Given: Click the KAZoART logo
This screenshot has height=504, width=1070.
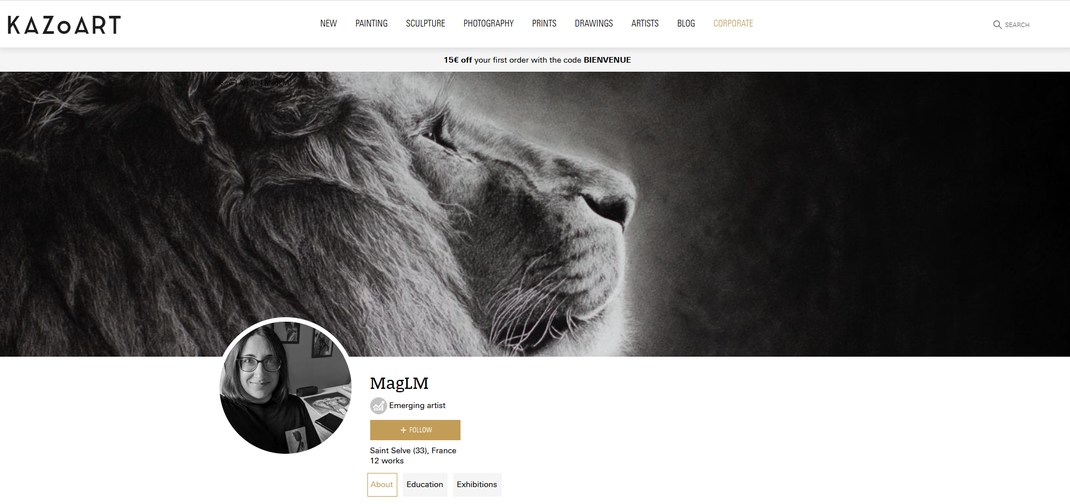Looking at the screenshot, I should coord(64,25).
